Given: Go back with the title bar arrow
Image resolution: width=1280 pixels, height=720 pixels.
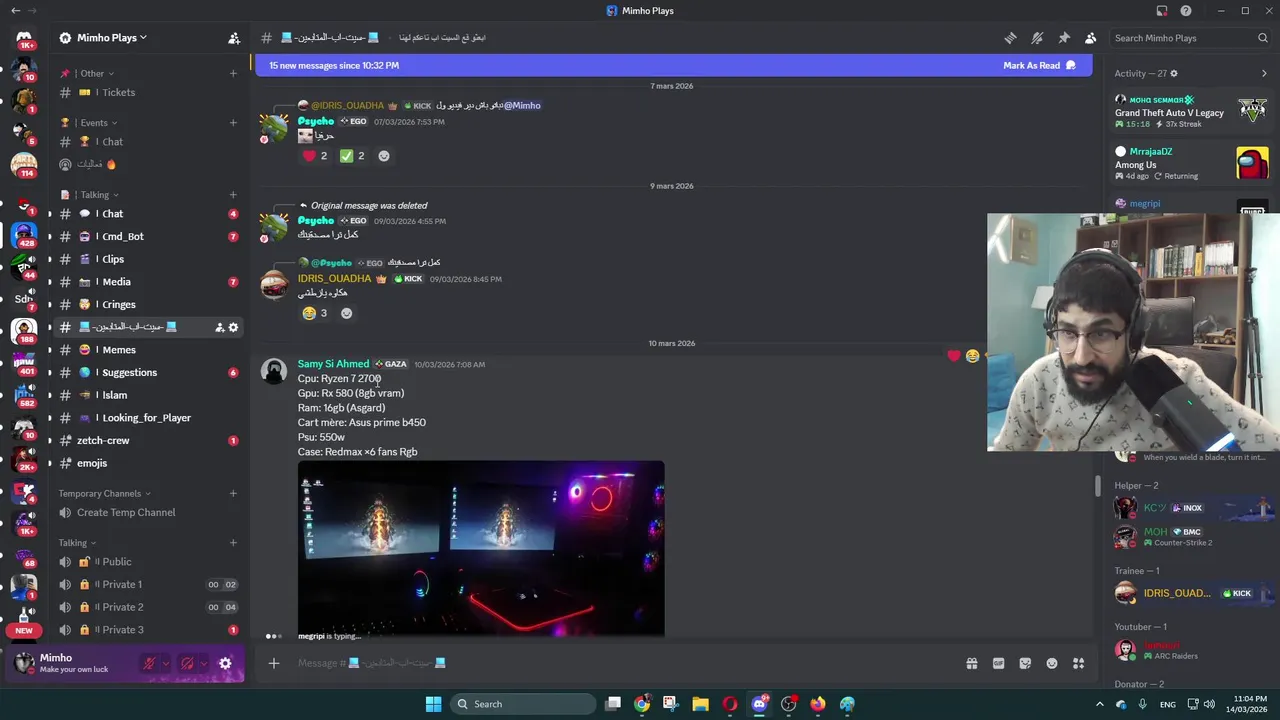Looking at the screenshot, I should click(x=15, y=11).
